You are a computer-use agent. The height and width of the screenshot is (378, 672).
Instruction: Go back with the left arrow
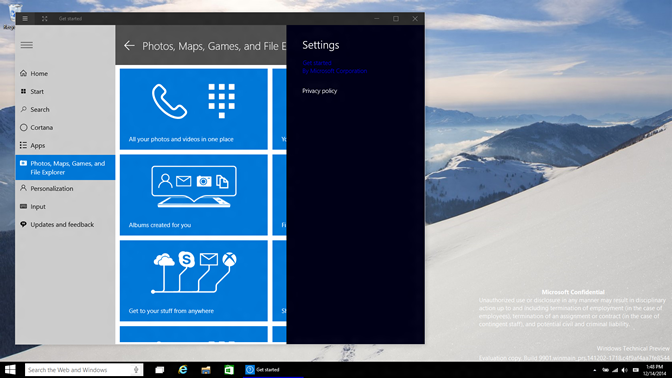pos(129,46)
